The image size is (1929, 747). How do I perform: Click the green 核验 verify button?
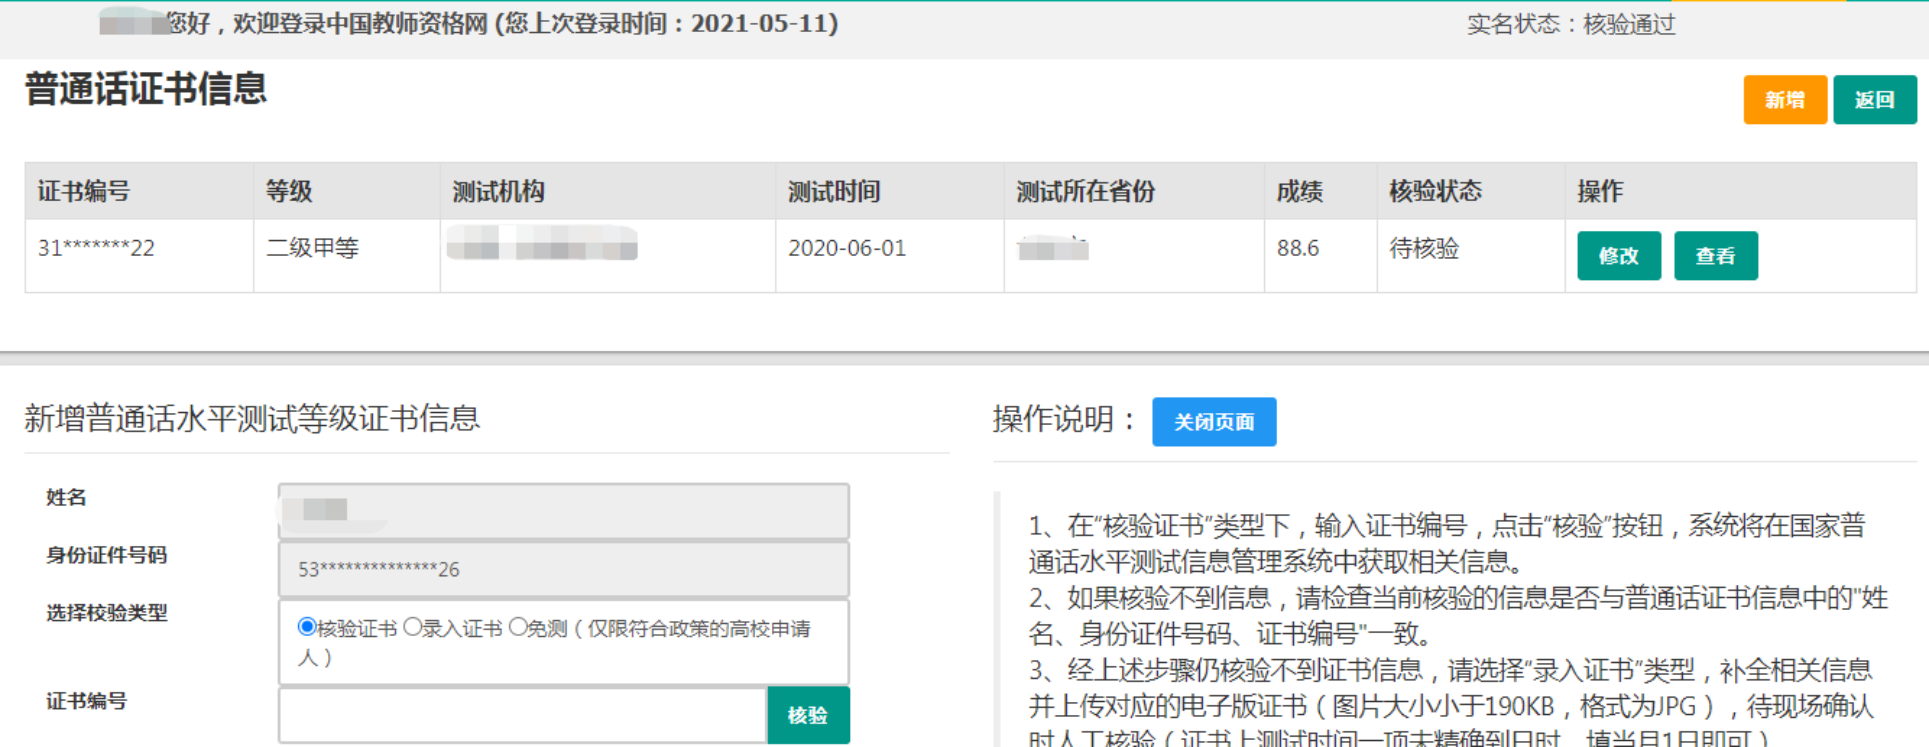pyautogui.click(x=807, y=715)
